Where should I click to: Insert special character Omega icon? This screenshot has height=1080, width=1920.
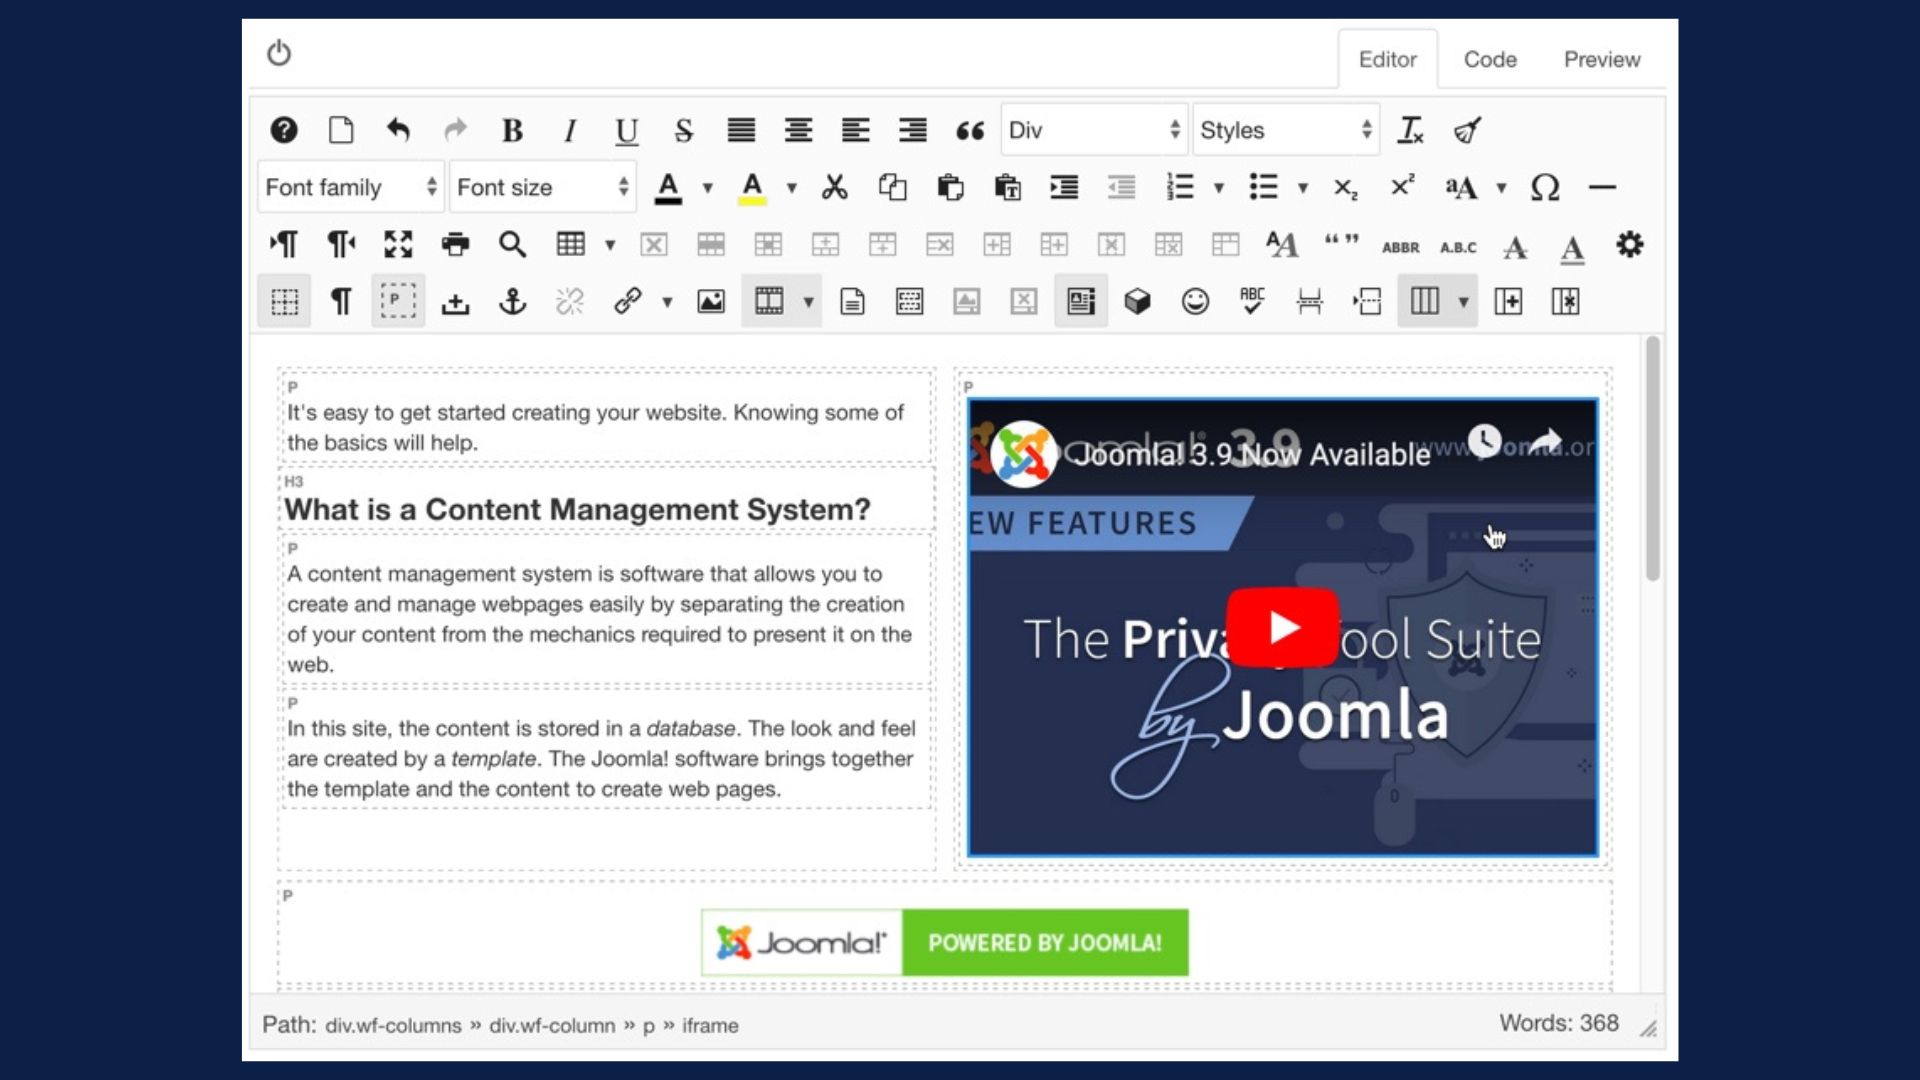pos(1545,187)
